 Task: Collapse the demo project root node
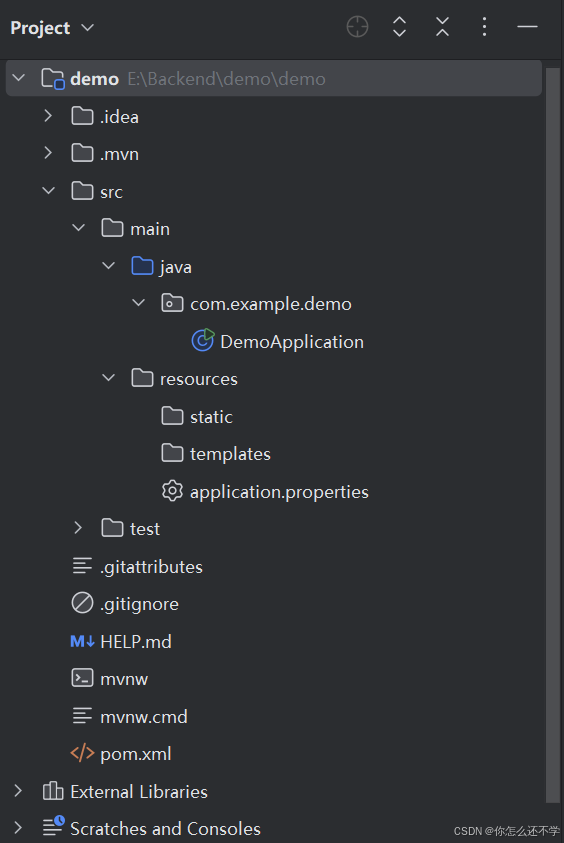(19, 78)
